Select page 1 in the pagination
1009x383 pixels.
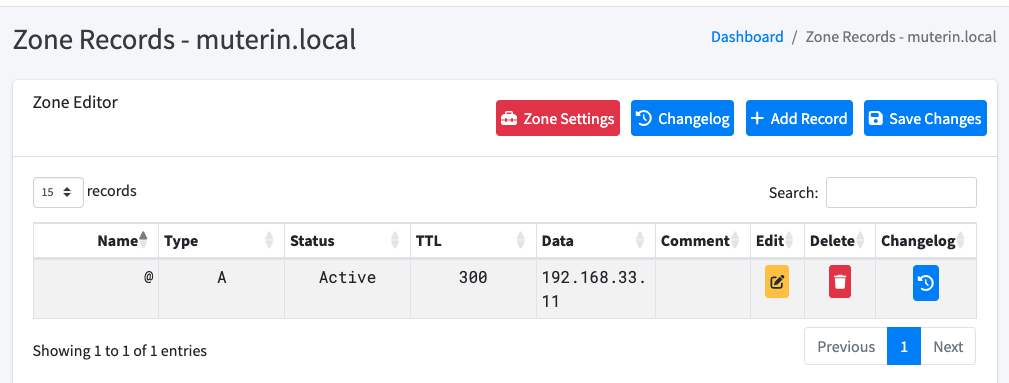[x=904, y=346]
